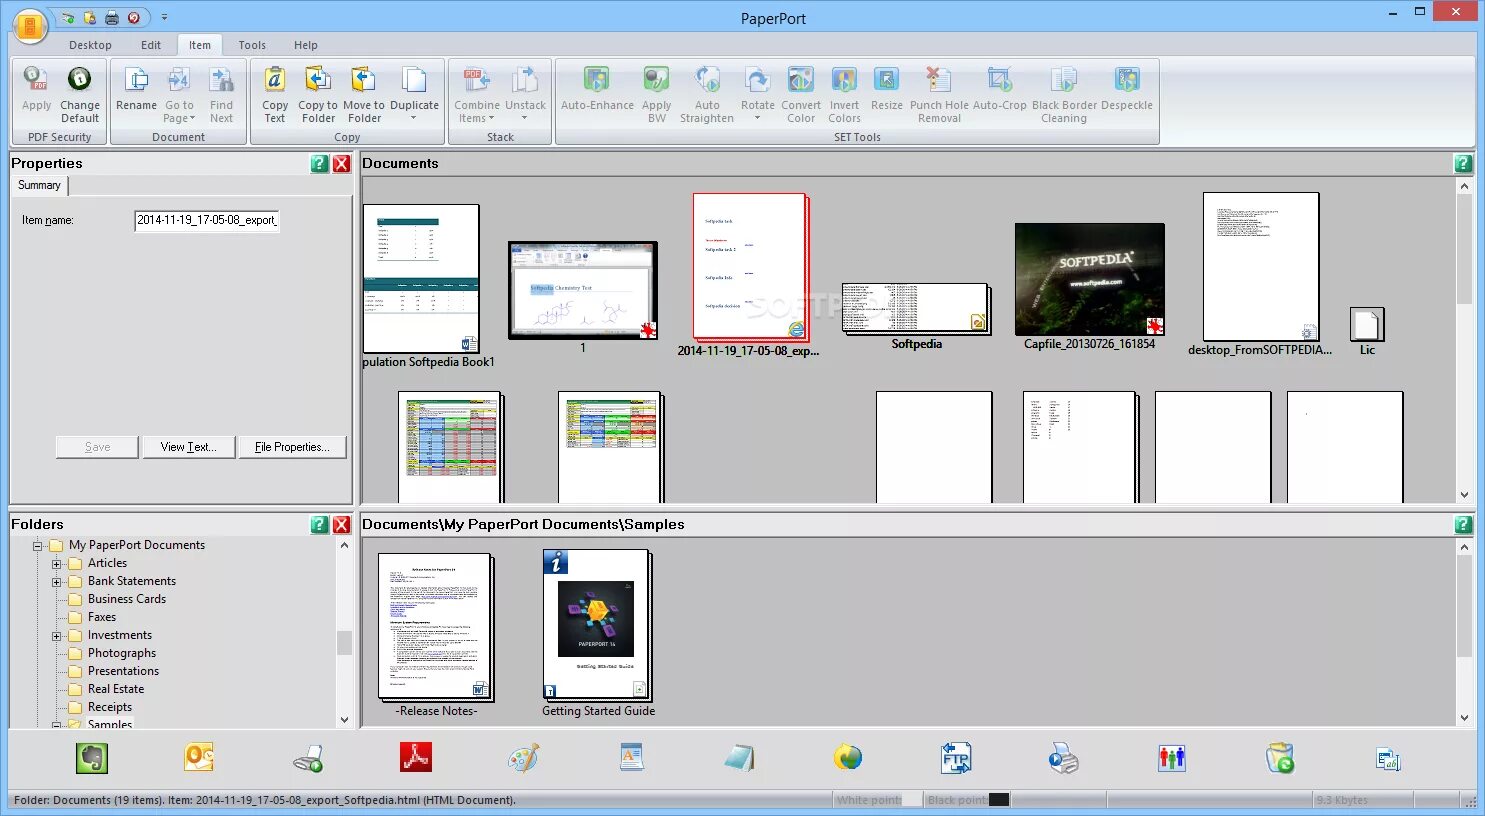This screenshot has height=816, width=1485.
Task: Open the Desktop ribbon tab
Action: (90, 45)
